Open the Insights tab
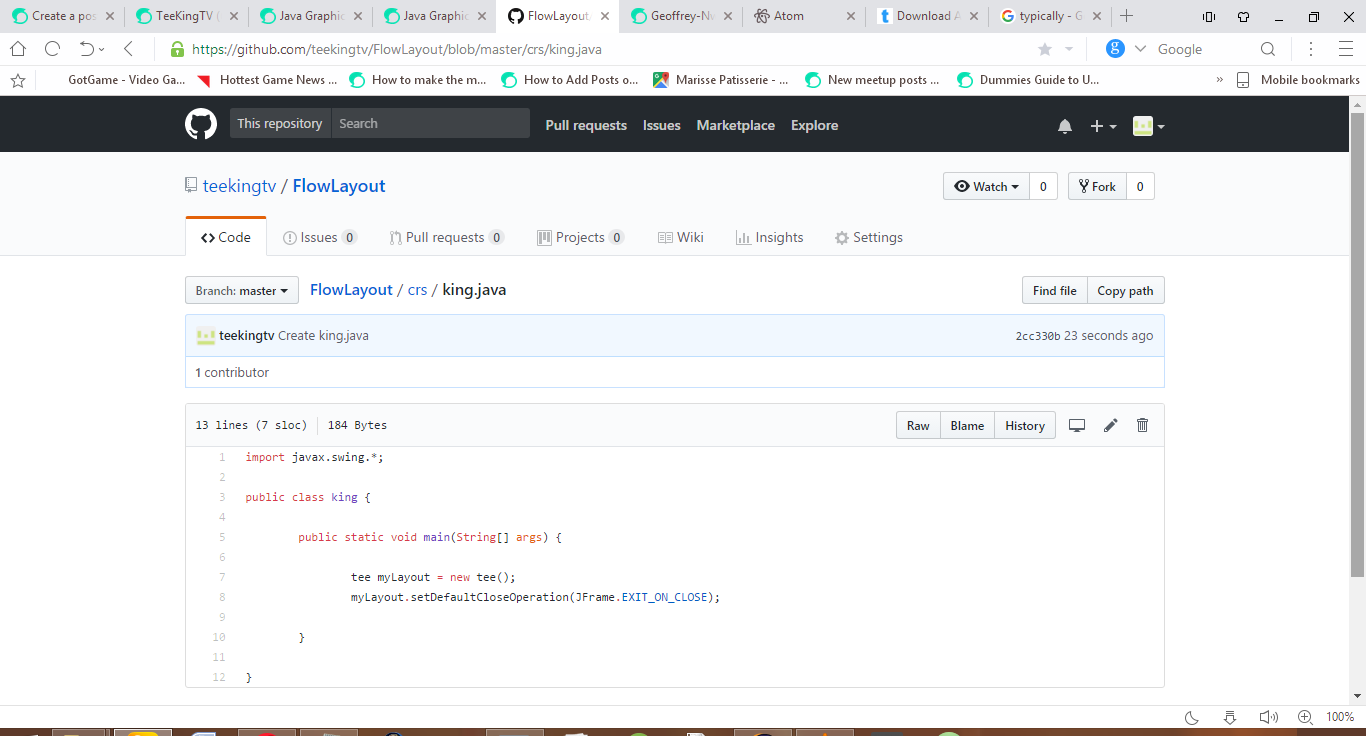The width and height of the screenshot is (1366, 736). point(770,237)
